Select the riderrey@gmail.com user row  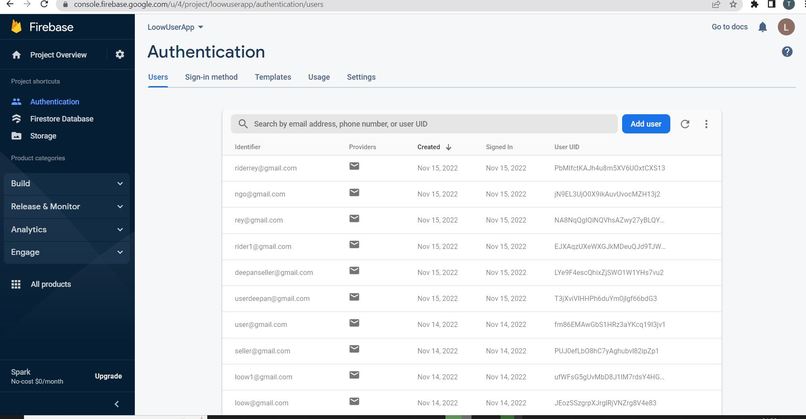point(471,168)
